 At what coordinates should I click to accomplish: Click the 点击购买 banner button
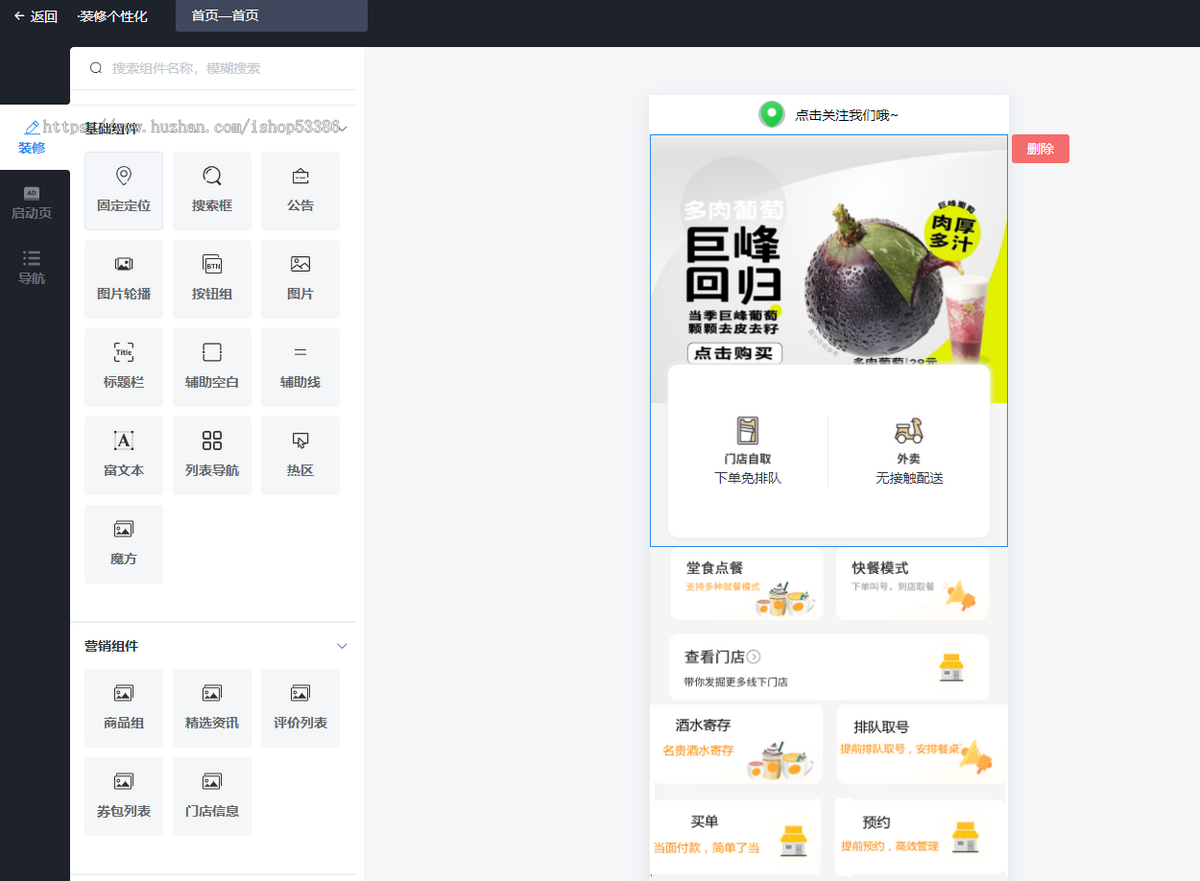click(735, 353)
